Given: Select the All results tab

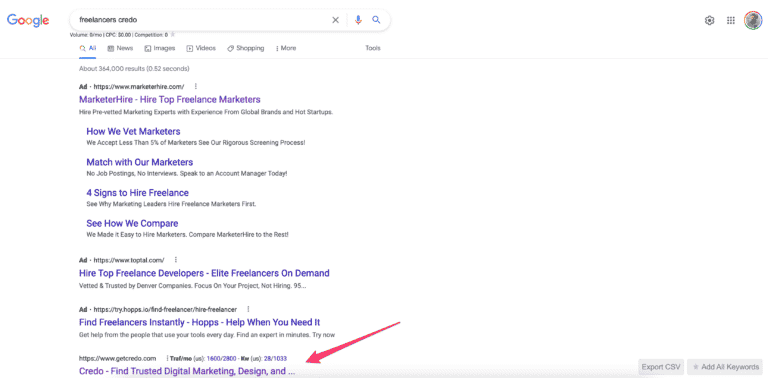Looking at the screenshot, I should pyautogui.click(x=88, y=48).
